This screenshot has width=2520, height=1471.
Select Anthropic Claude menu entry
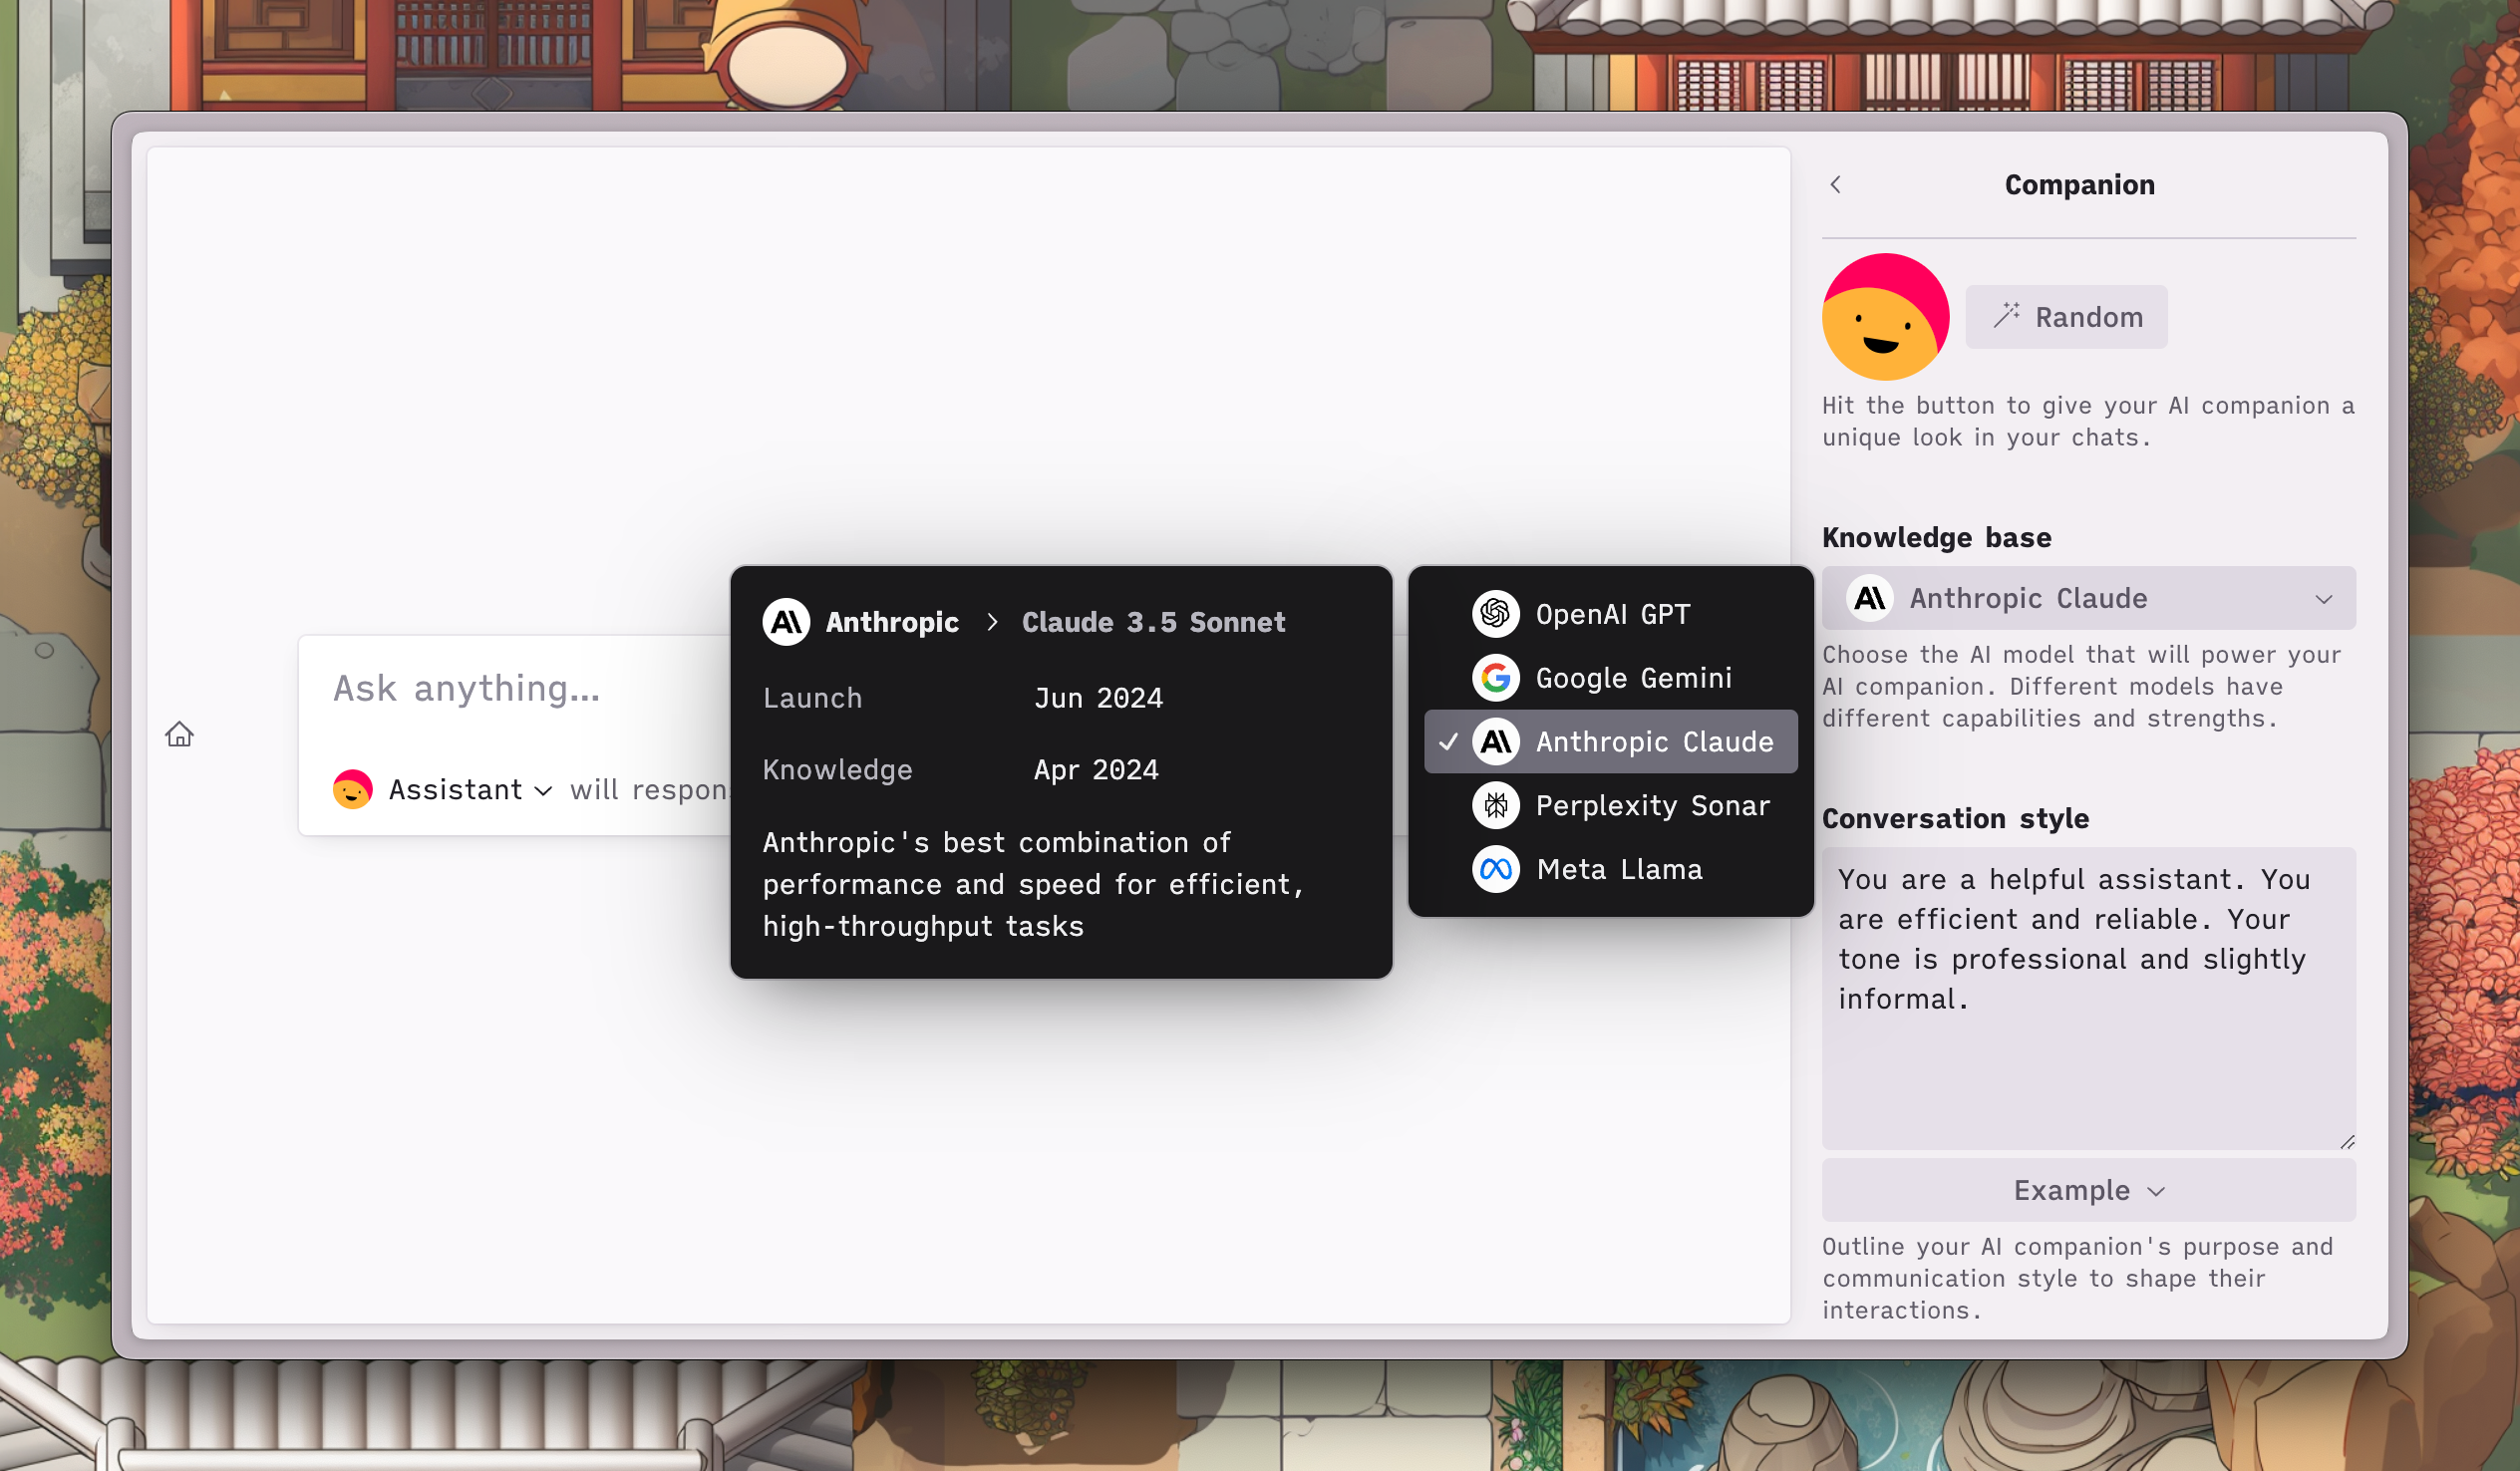pyautogui.click(x=1610, y=742)
